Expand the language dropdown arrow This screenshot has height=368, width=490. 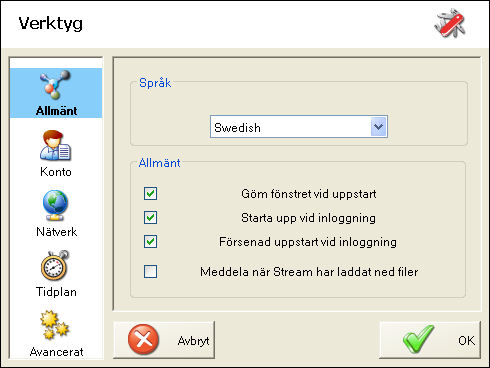coord(378,127)
